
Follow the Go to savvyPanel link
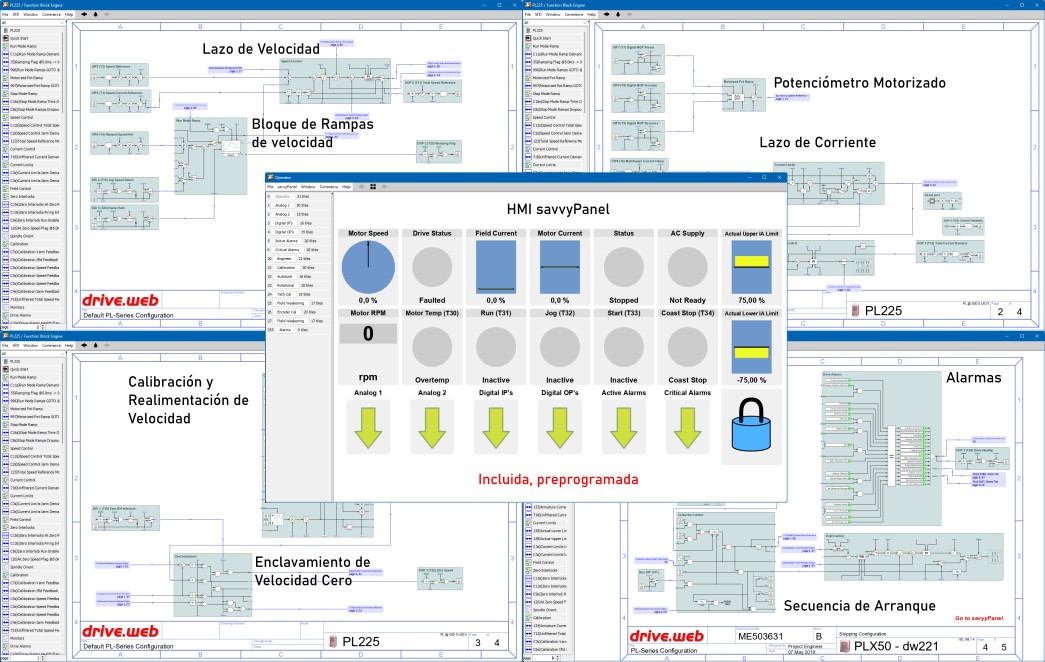click(x=983, y=619)
